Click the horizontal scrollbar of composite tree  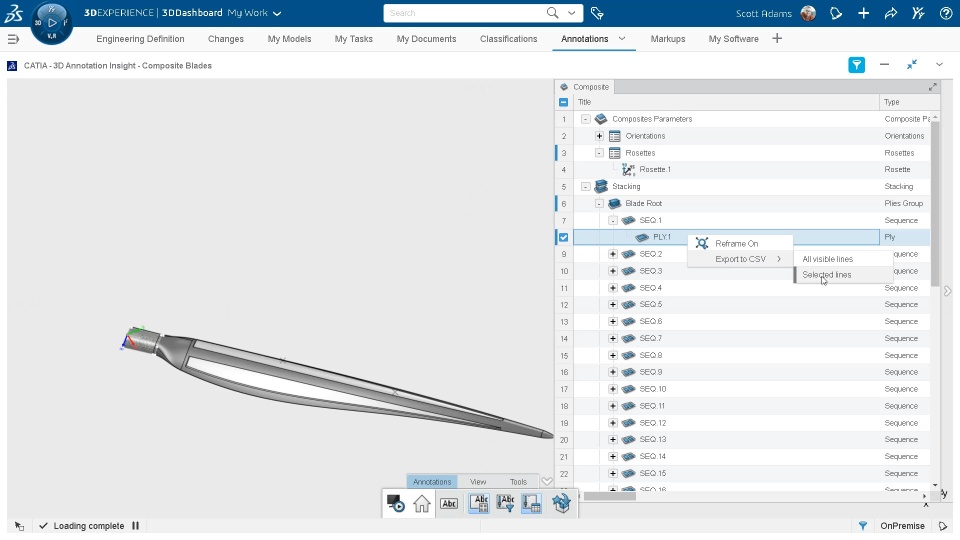tap(610, 496)
